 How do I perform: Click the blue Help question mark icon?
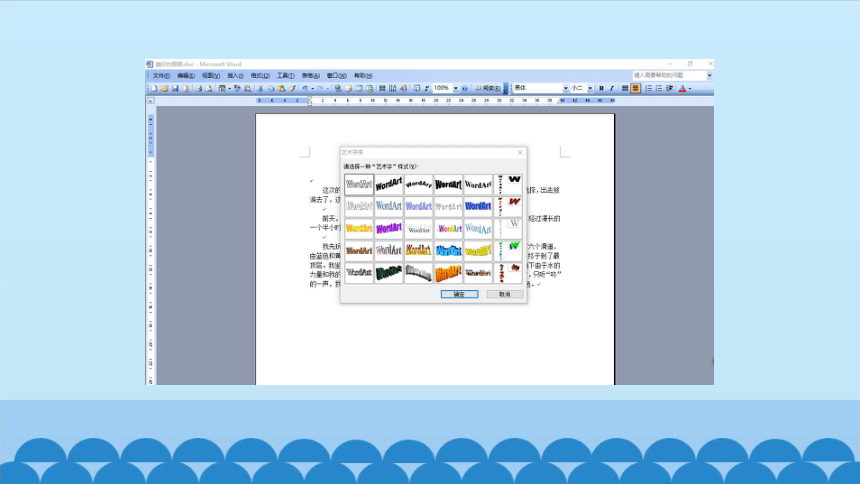click(465, 88)
